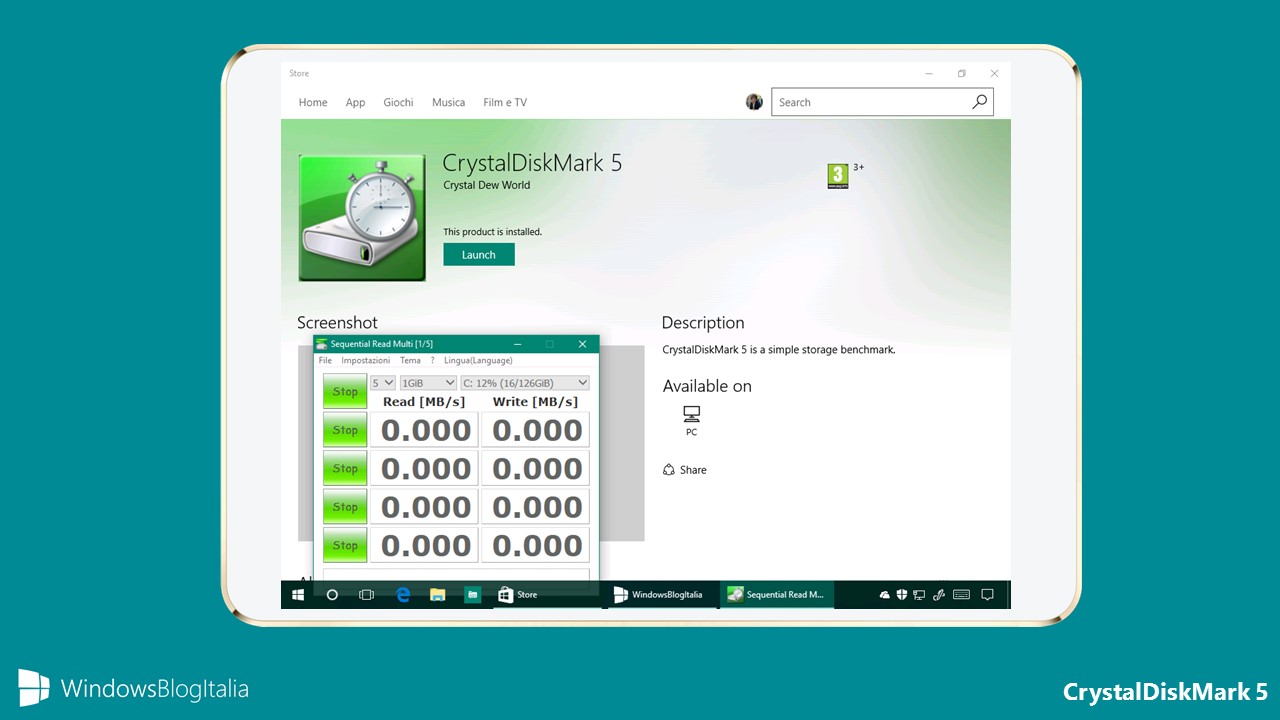Viewport: 1280px width, 720px height.
Task: Open the touch keyboard from the tray
Action: (961, 595)
